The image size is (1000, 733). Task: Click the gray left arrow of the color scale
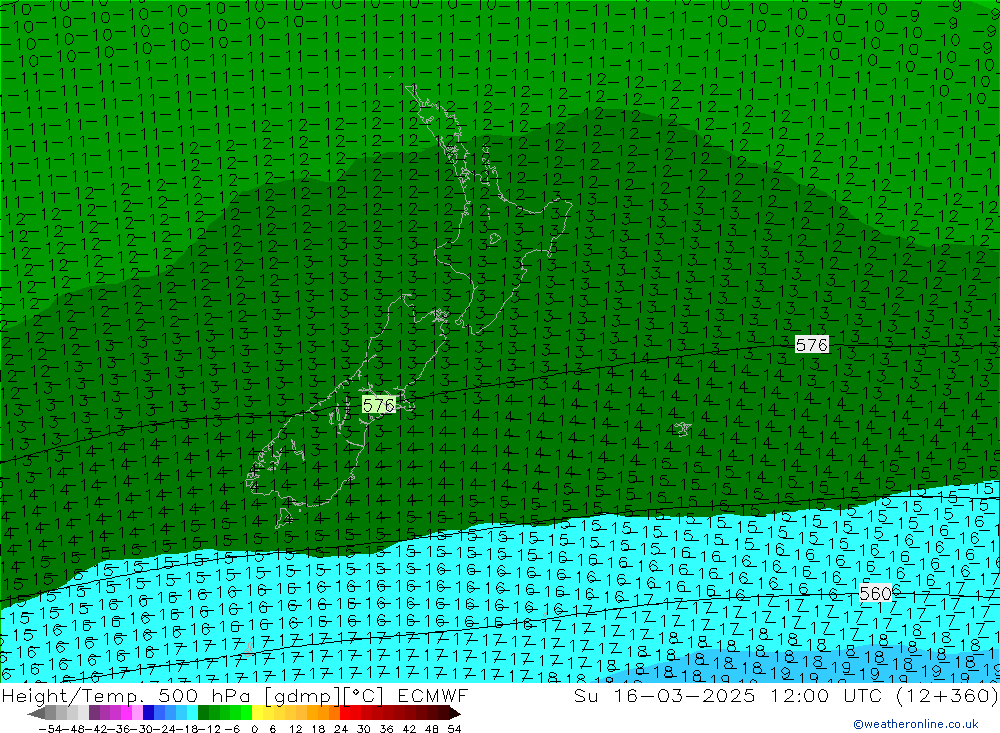(x=37, y=713)
